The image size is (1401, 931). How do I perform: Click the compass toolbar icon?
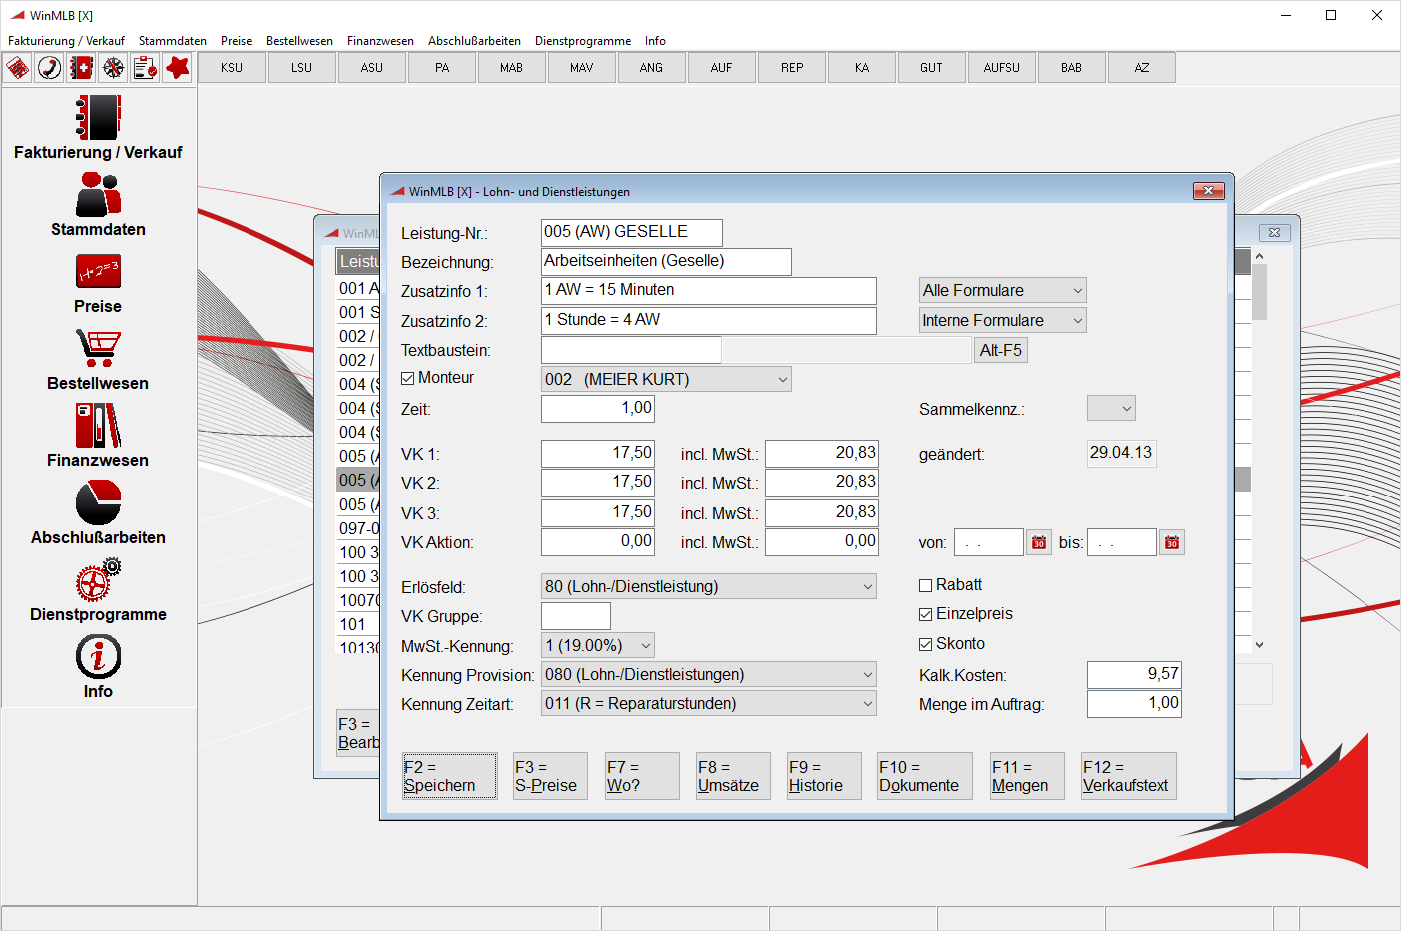pyautogui.click(x=114, y=68)
